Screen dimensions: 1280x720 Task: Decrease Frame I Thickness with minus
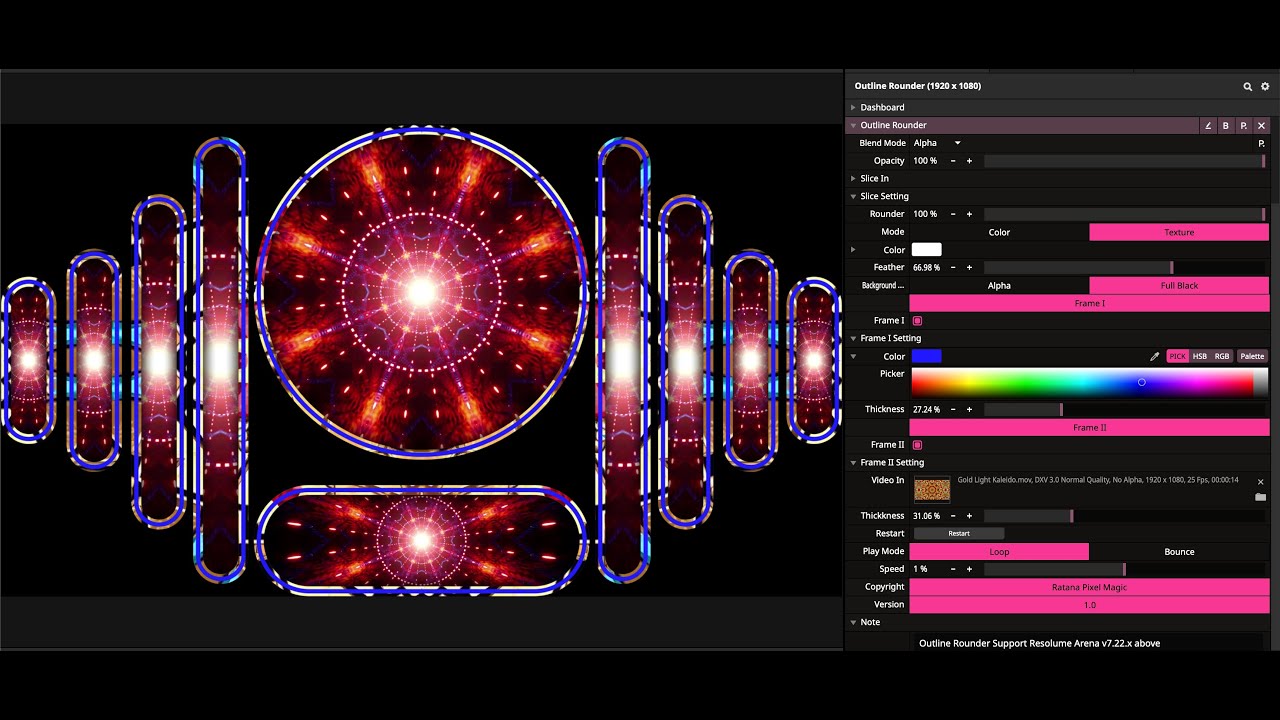(953, 410)
